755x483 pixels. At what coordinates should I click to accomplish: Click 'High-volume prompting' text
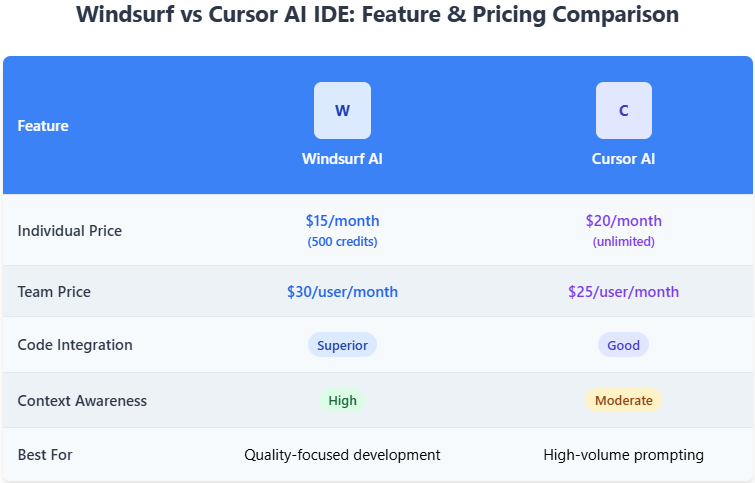coord(624,455)
